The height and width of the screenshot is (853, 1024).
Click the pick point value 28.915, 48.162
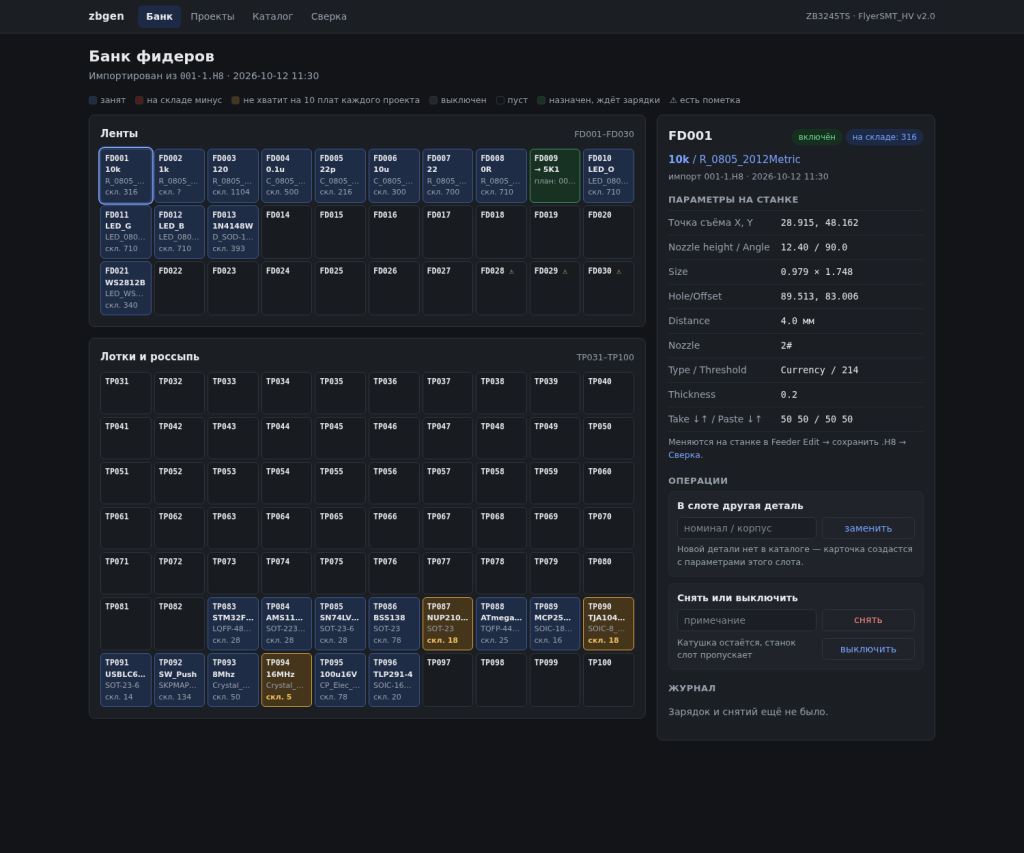(x=820, y=223)
